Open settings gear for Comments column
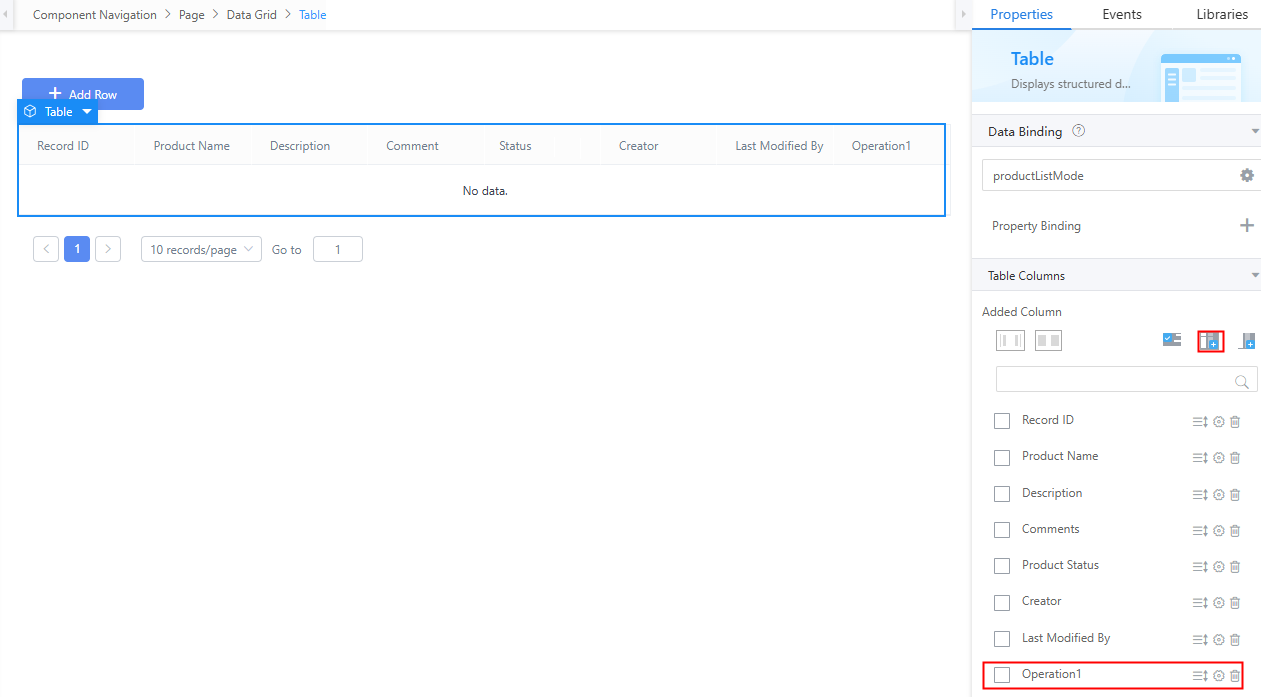The height and width of the screenshot is (697, 1261). (1219, 531)
